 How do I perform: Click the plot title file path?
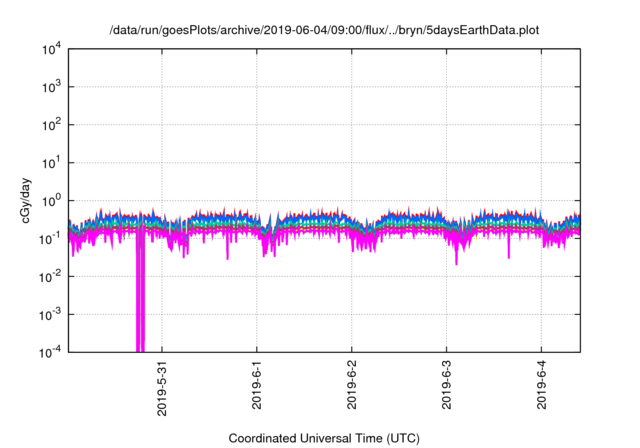point(324,30)
